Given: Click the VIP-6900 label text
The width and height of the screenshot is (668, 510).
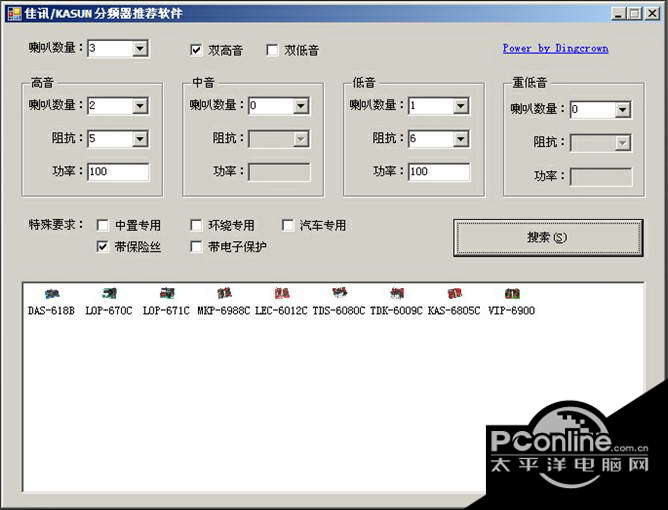Looking at the screenshot, I should click(511, 311).
